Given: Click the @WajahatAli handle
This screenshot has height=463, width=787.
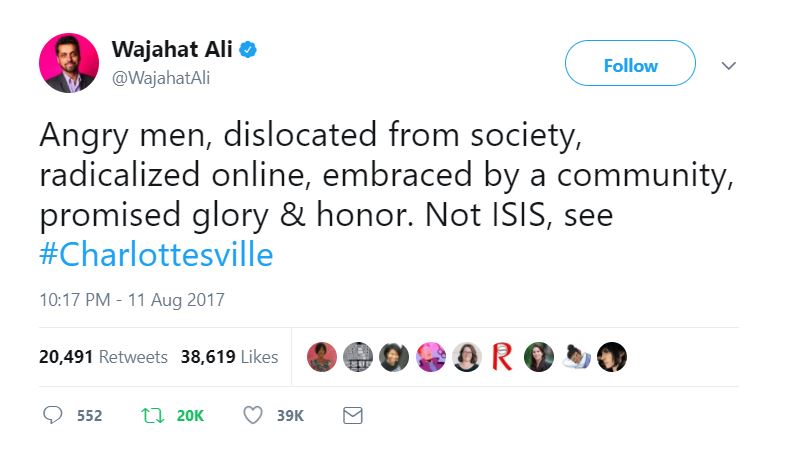Looking at the screenshot, I should pos(161,77).
